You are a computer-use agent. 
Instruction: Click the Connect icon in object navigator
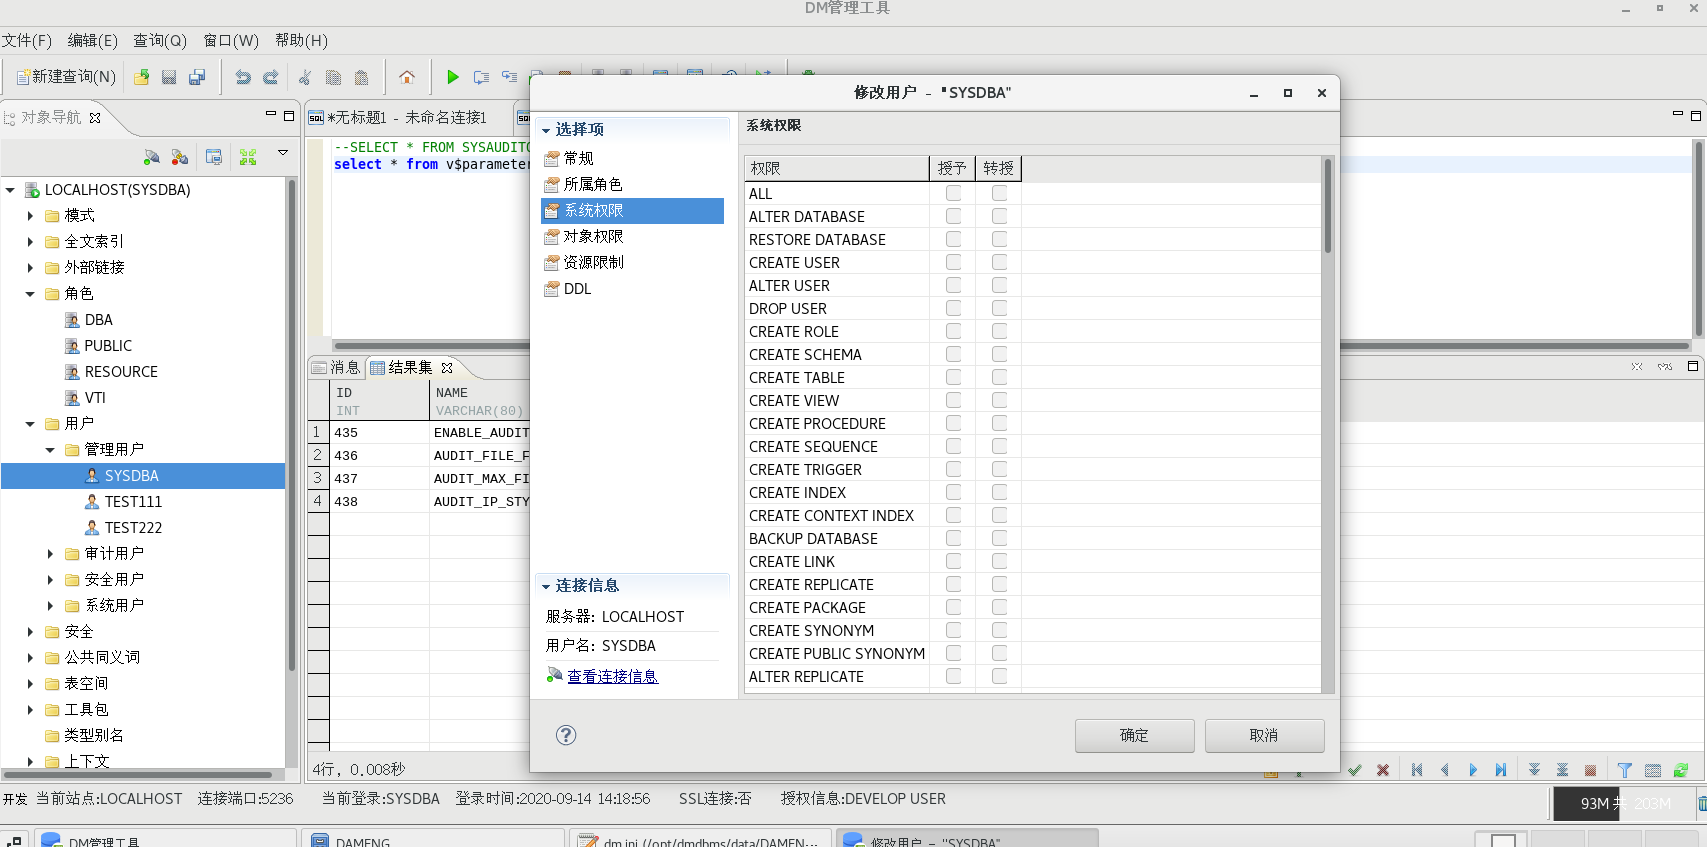point(151,157)
